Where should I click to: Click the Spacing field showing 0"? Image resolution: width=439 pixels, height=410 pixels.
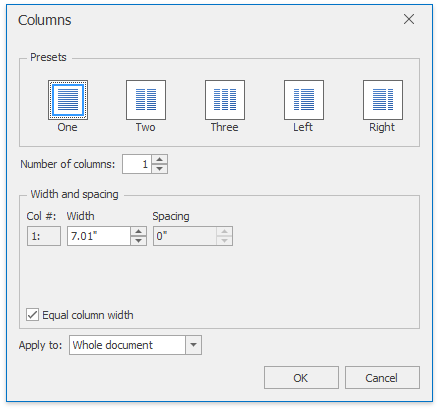coord(185,236)
